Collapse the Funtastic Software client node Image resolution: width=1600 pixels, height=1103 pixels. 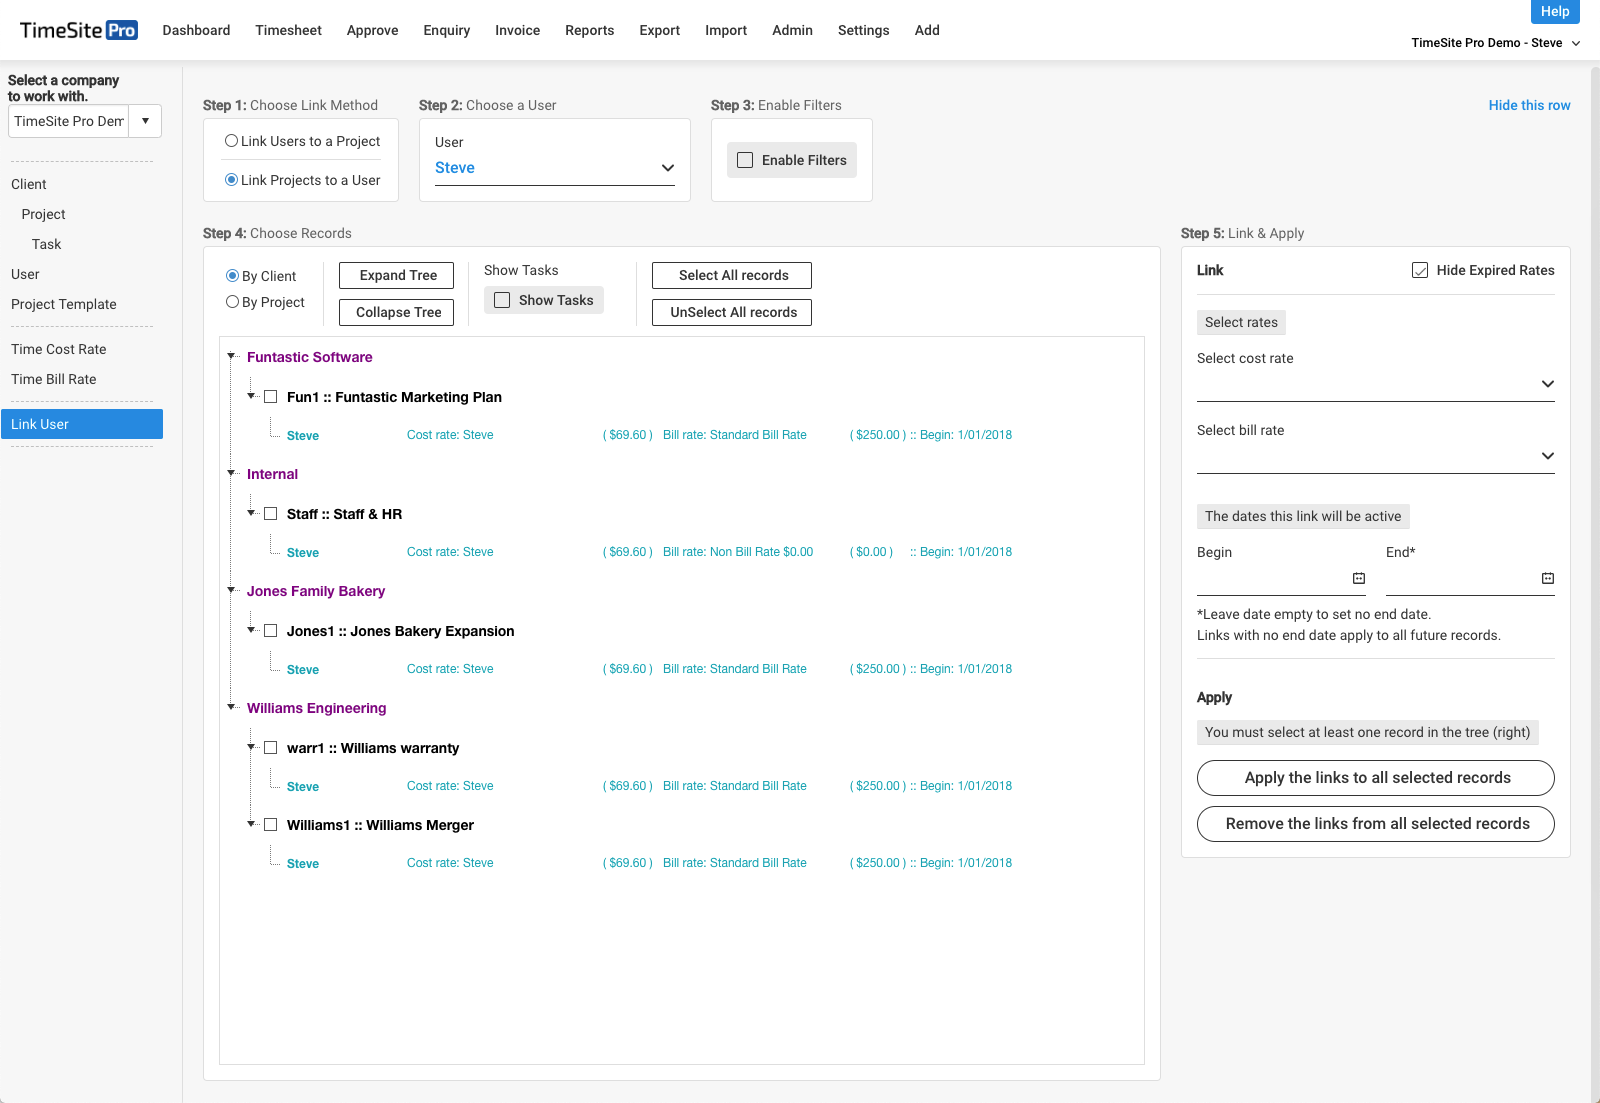pyautogui.click(x=231, y=356)
